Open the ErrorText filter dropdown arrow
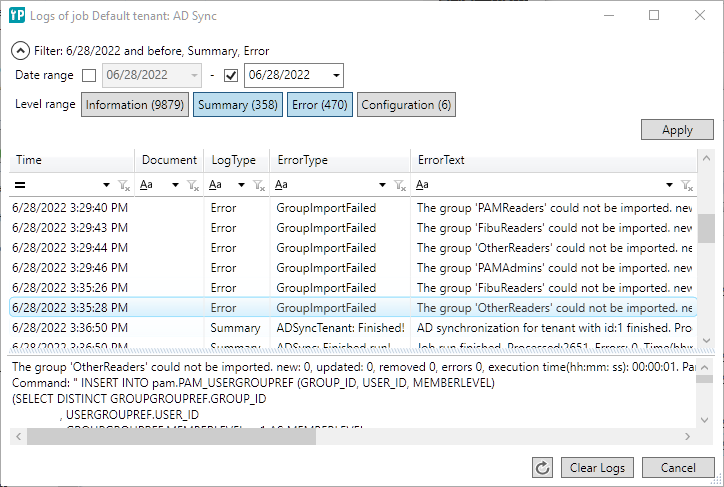This screenshot has height=487, width=724. (x=667, y=185)
